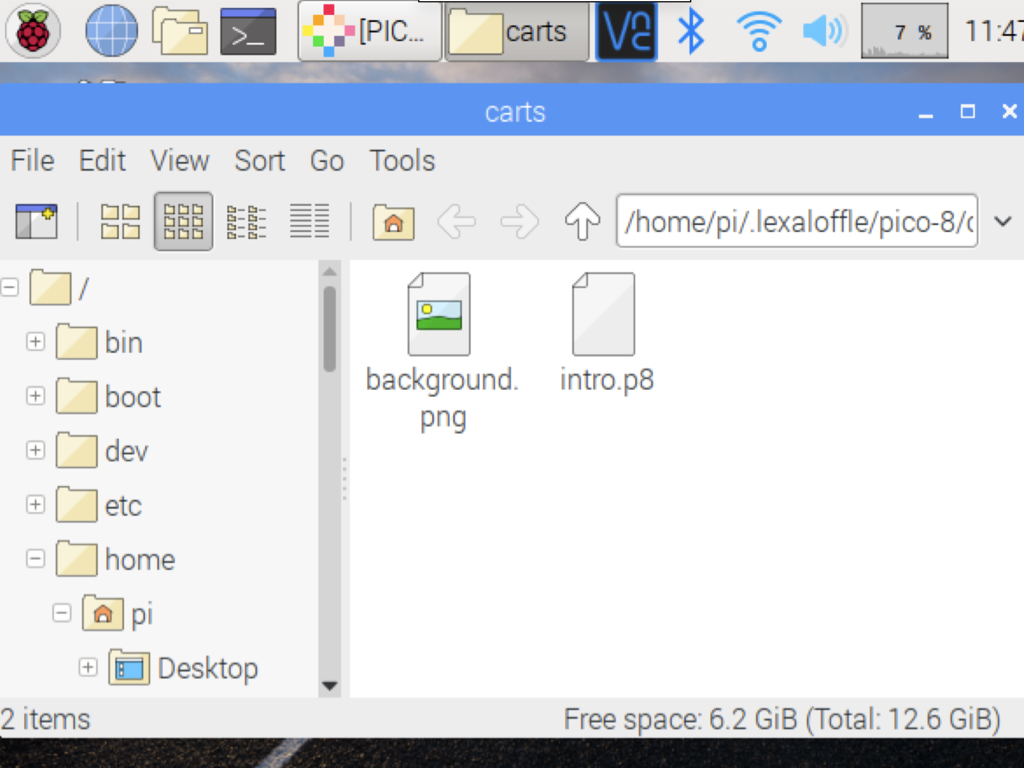The height and width of the screenshot is (768, 1024).
Task: Click the "2 items" status bar text
Action: [x=46, y=719]
